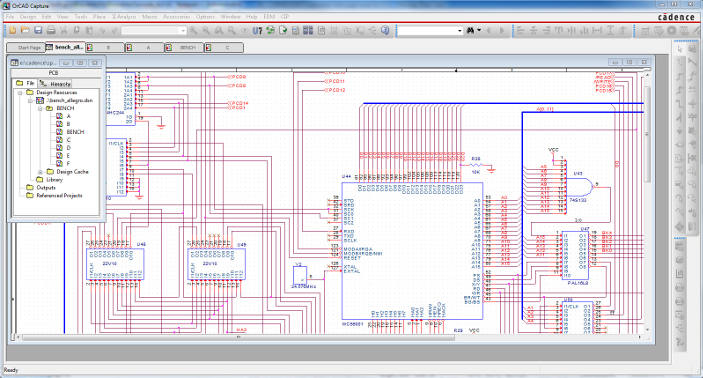703x378 pixels.
Task: Click the green back-annotate toolbar icon
Action: point(270,30)
